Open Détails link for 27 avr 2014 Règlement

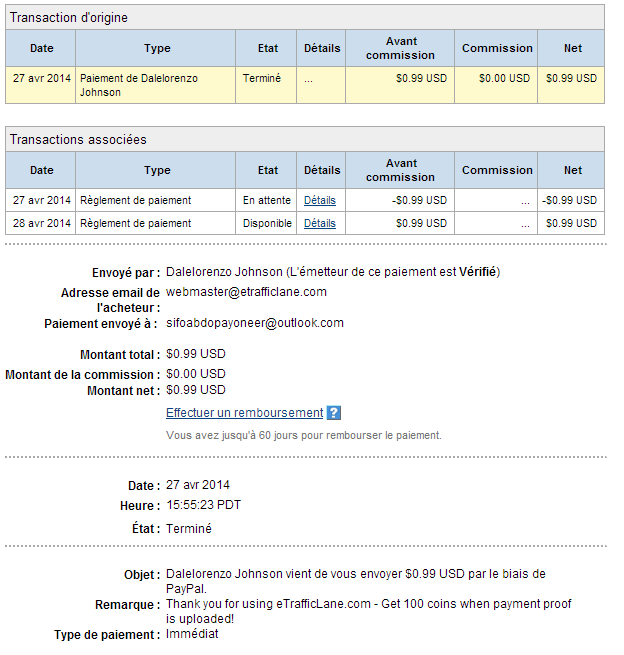pos(320,201)
